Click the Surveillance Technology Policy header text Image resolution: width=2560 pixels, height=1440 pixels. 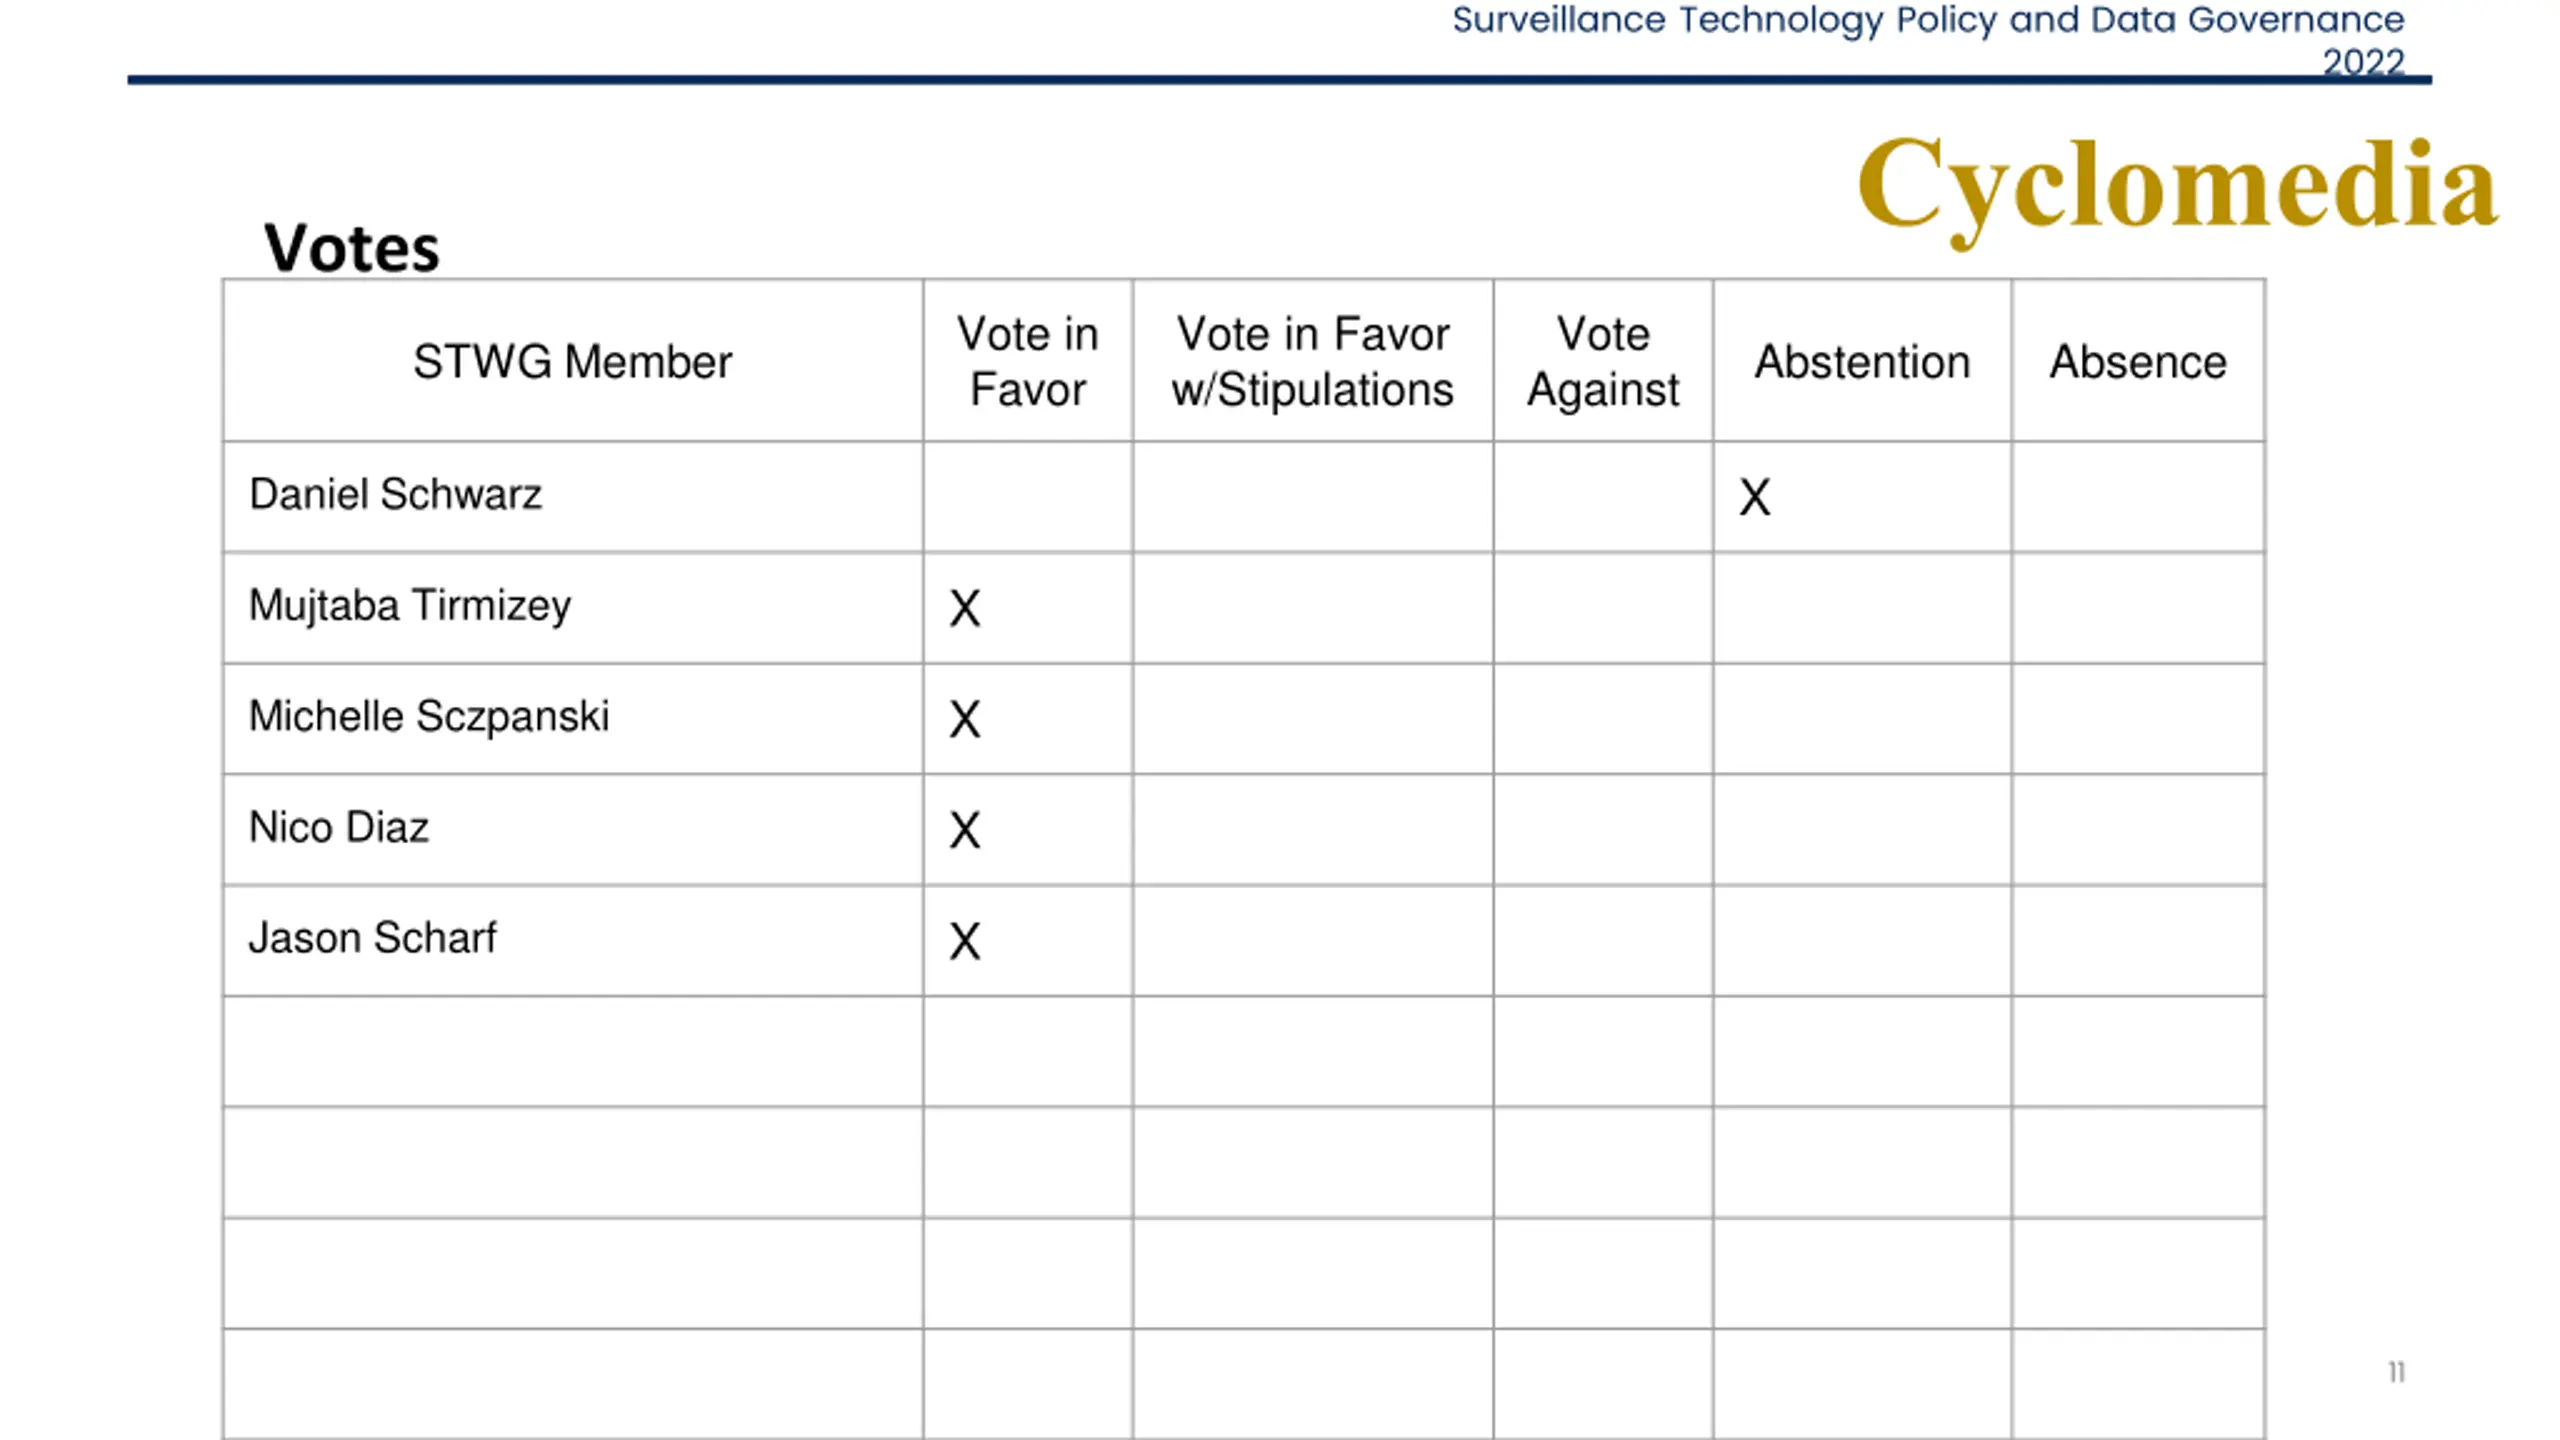pos(1927,22)
